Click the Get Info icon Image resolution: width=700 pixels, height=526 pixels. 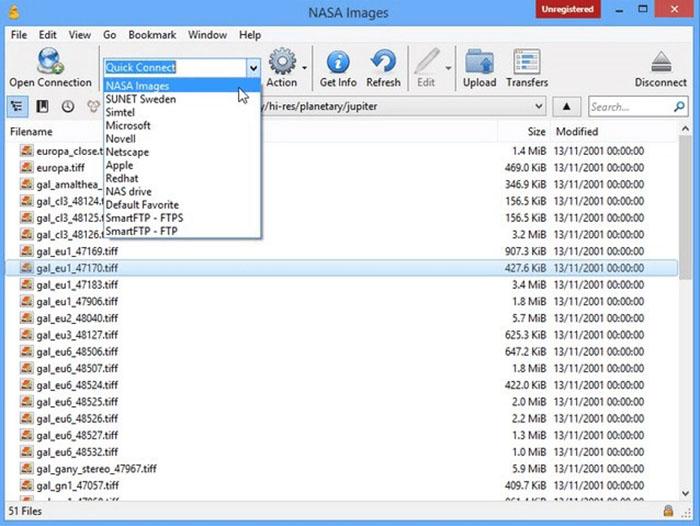point(338,62)
